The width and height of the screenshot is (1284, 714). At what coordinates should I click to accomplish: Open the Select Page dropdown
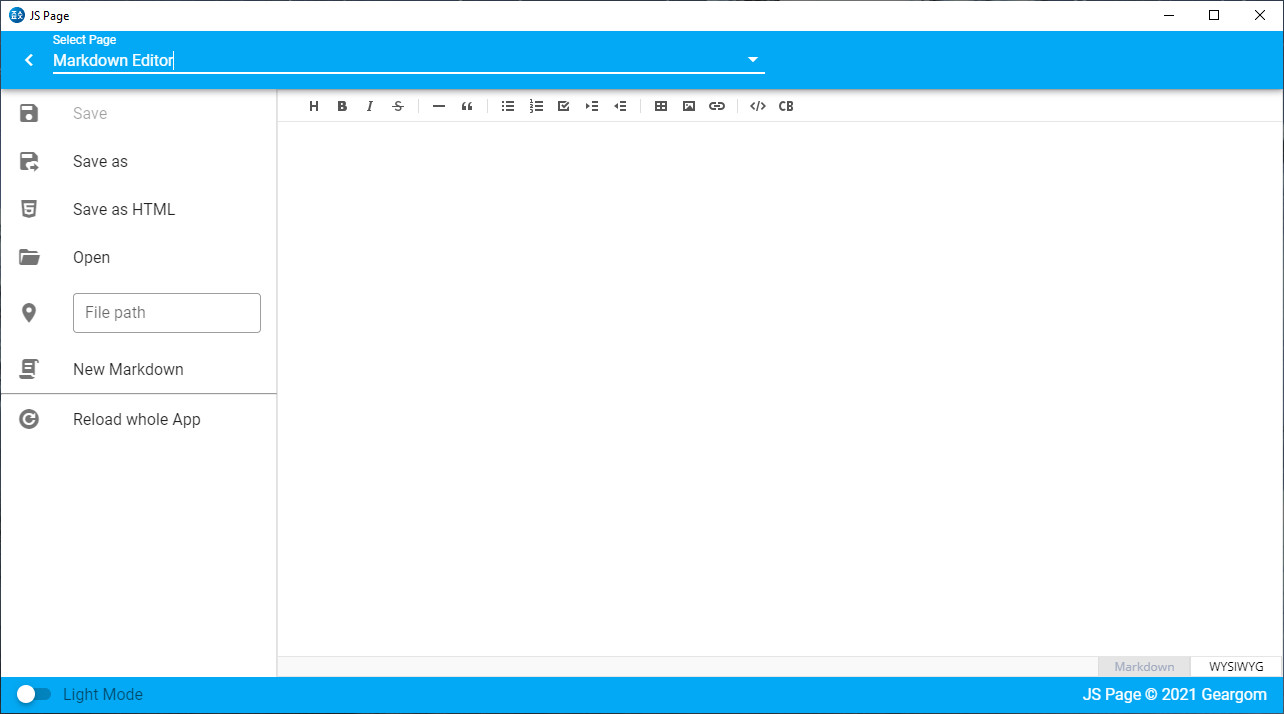(x=751, y=59)
